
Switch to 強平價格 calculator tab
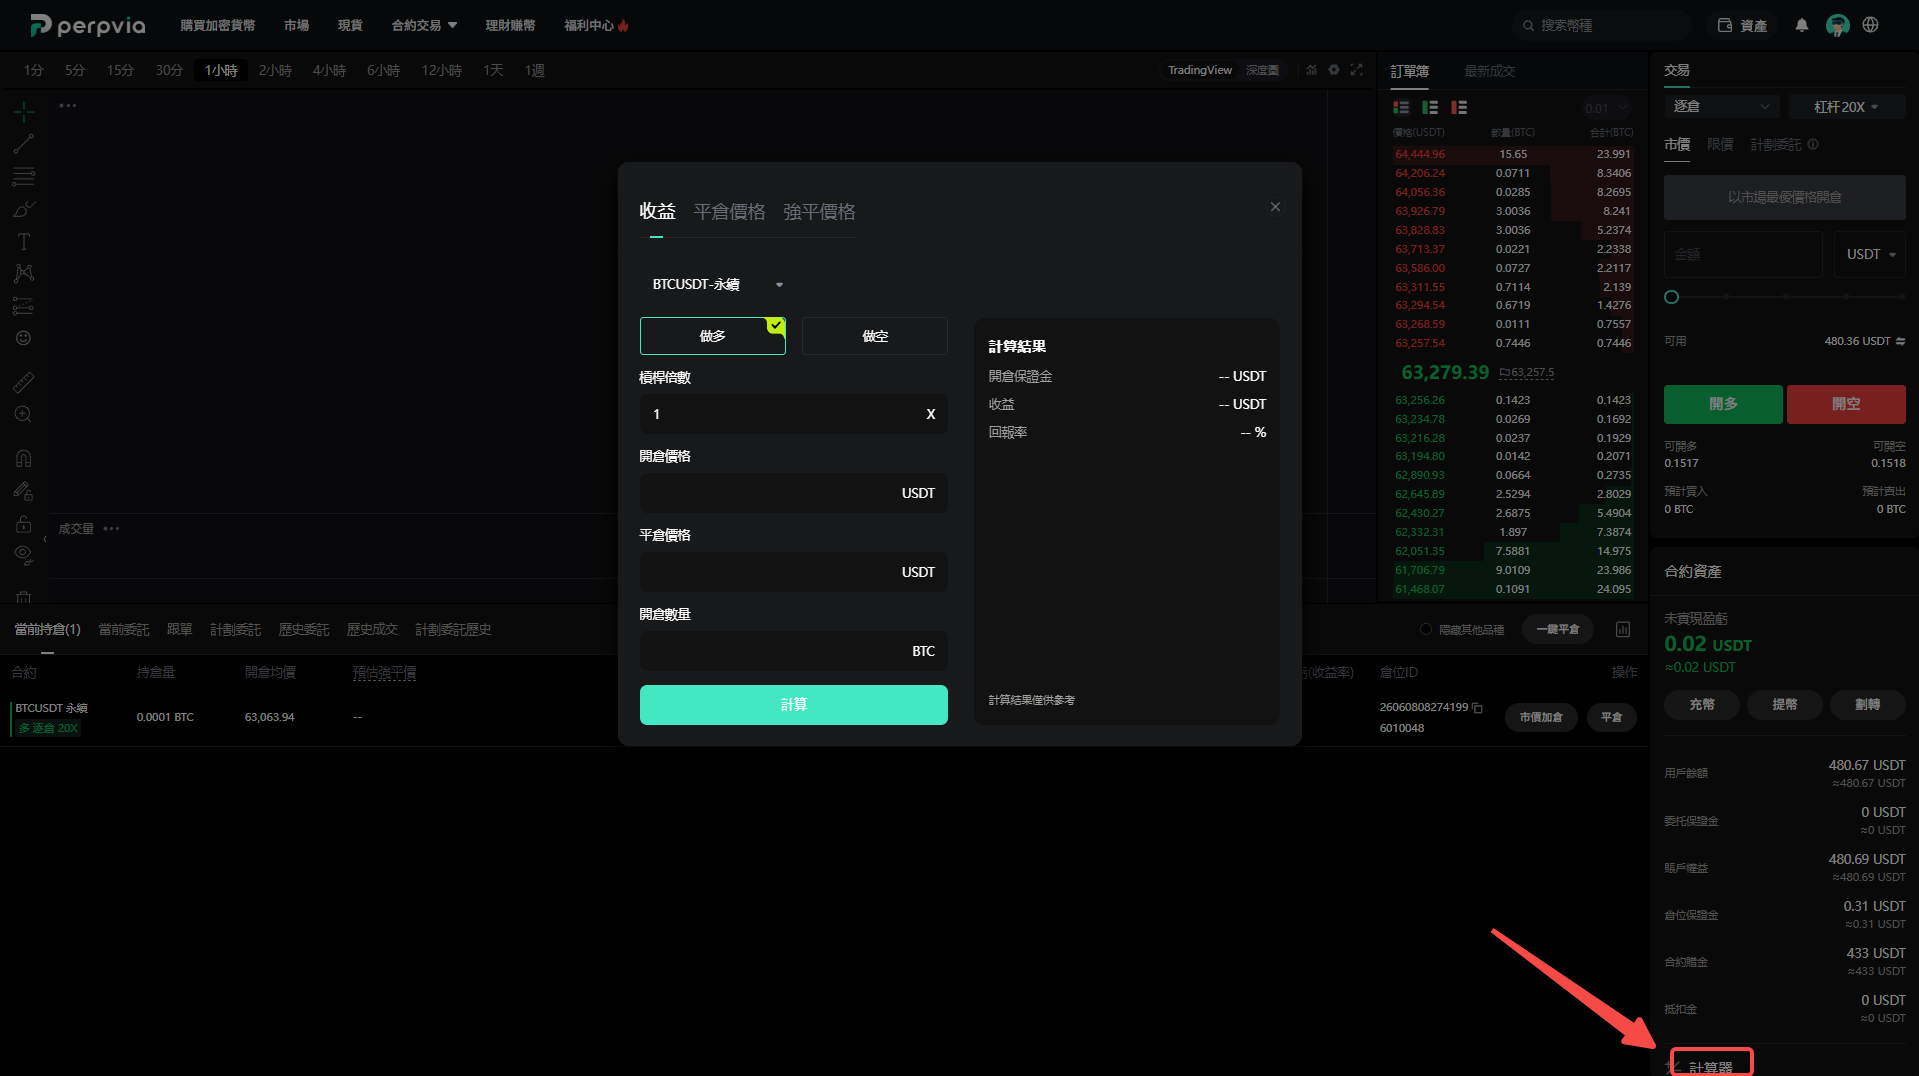(x=819, y=212)
